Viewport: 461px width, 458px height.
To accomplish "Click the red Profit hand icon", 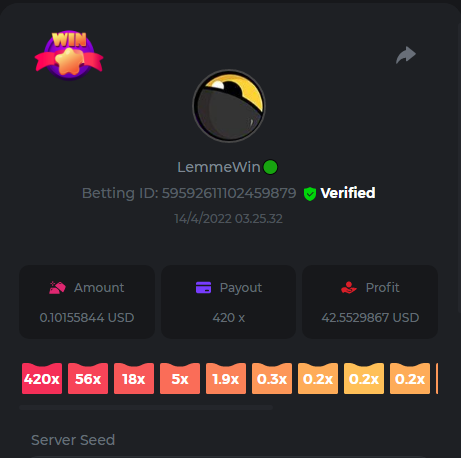I will [x=349, y=287].
